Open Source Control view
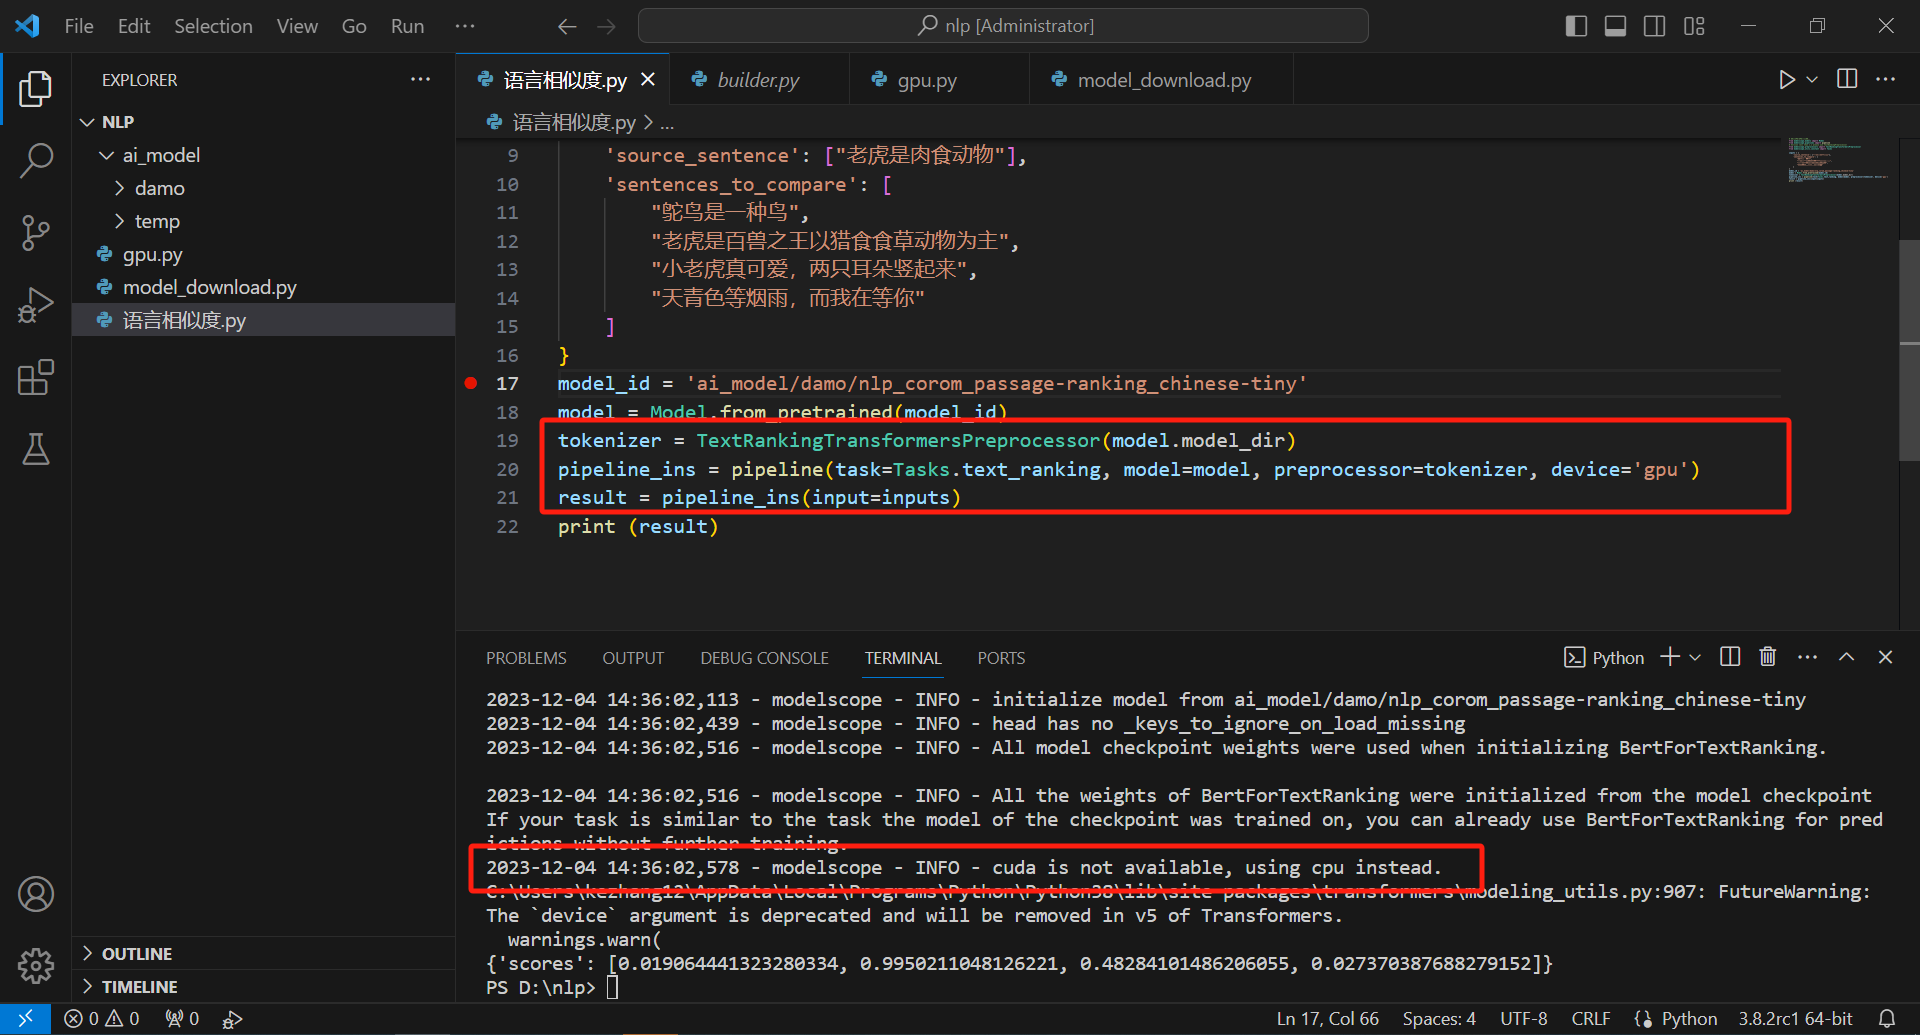Screen dimensions: 1920x1035 36,233
